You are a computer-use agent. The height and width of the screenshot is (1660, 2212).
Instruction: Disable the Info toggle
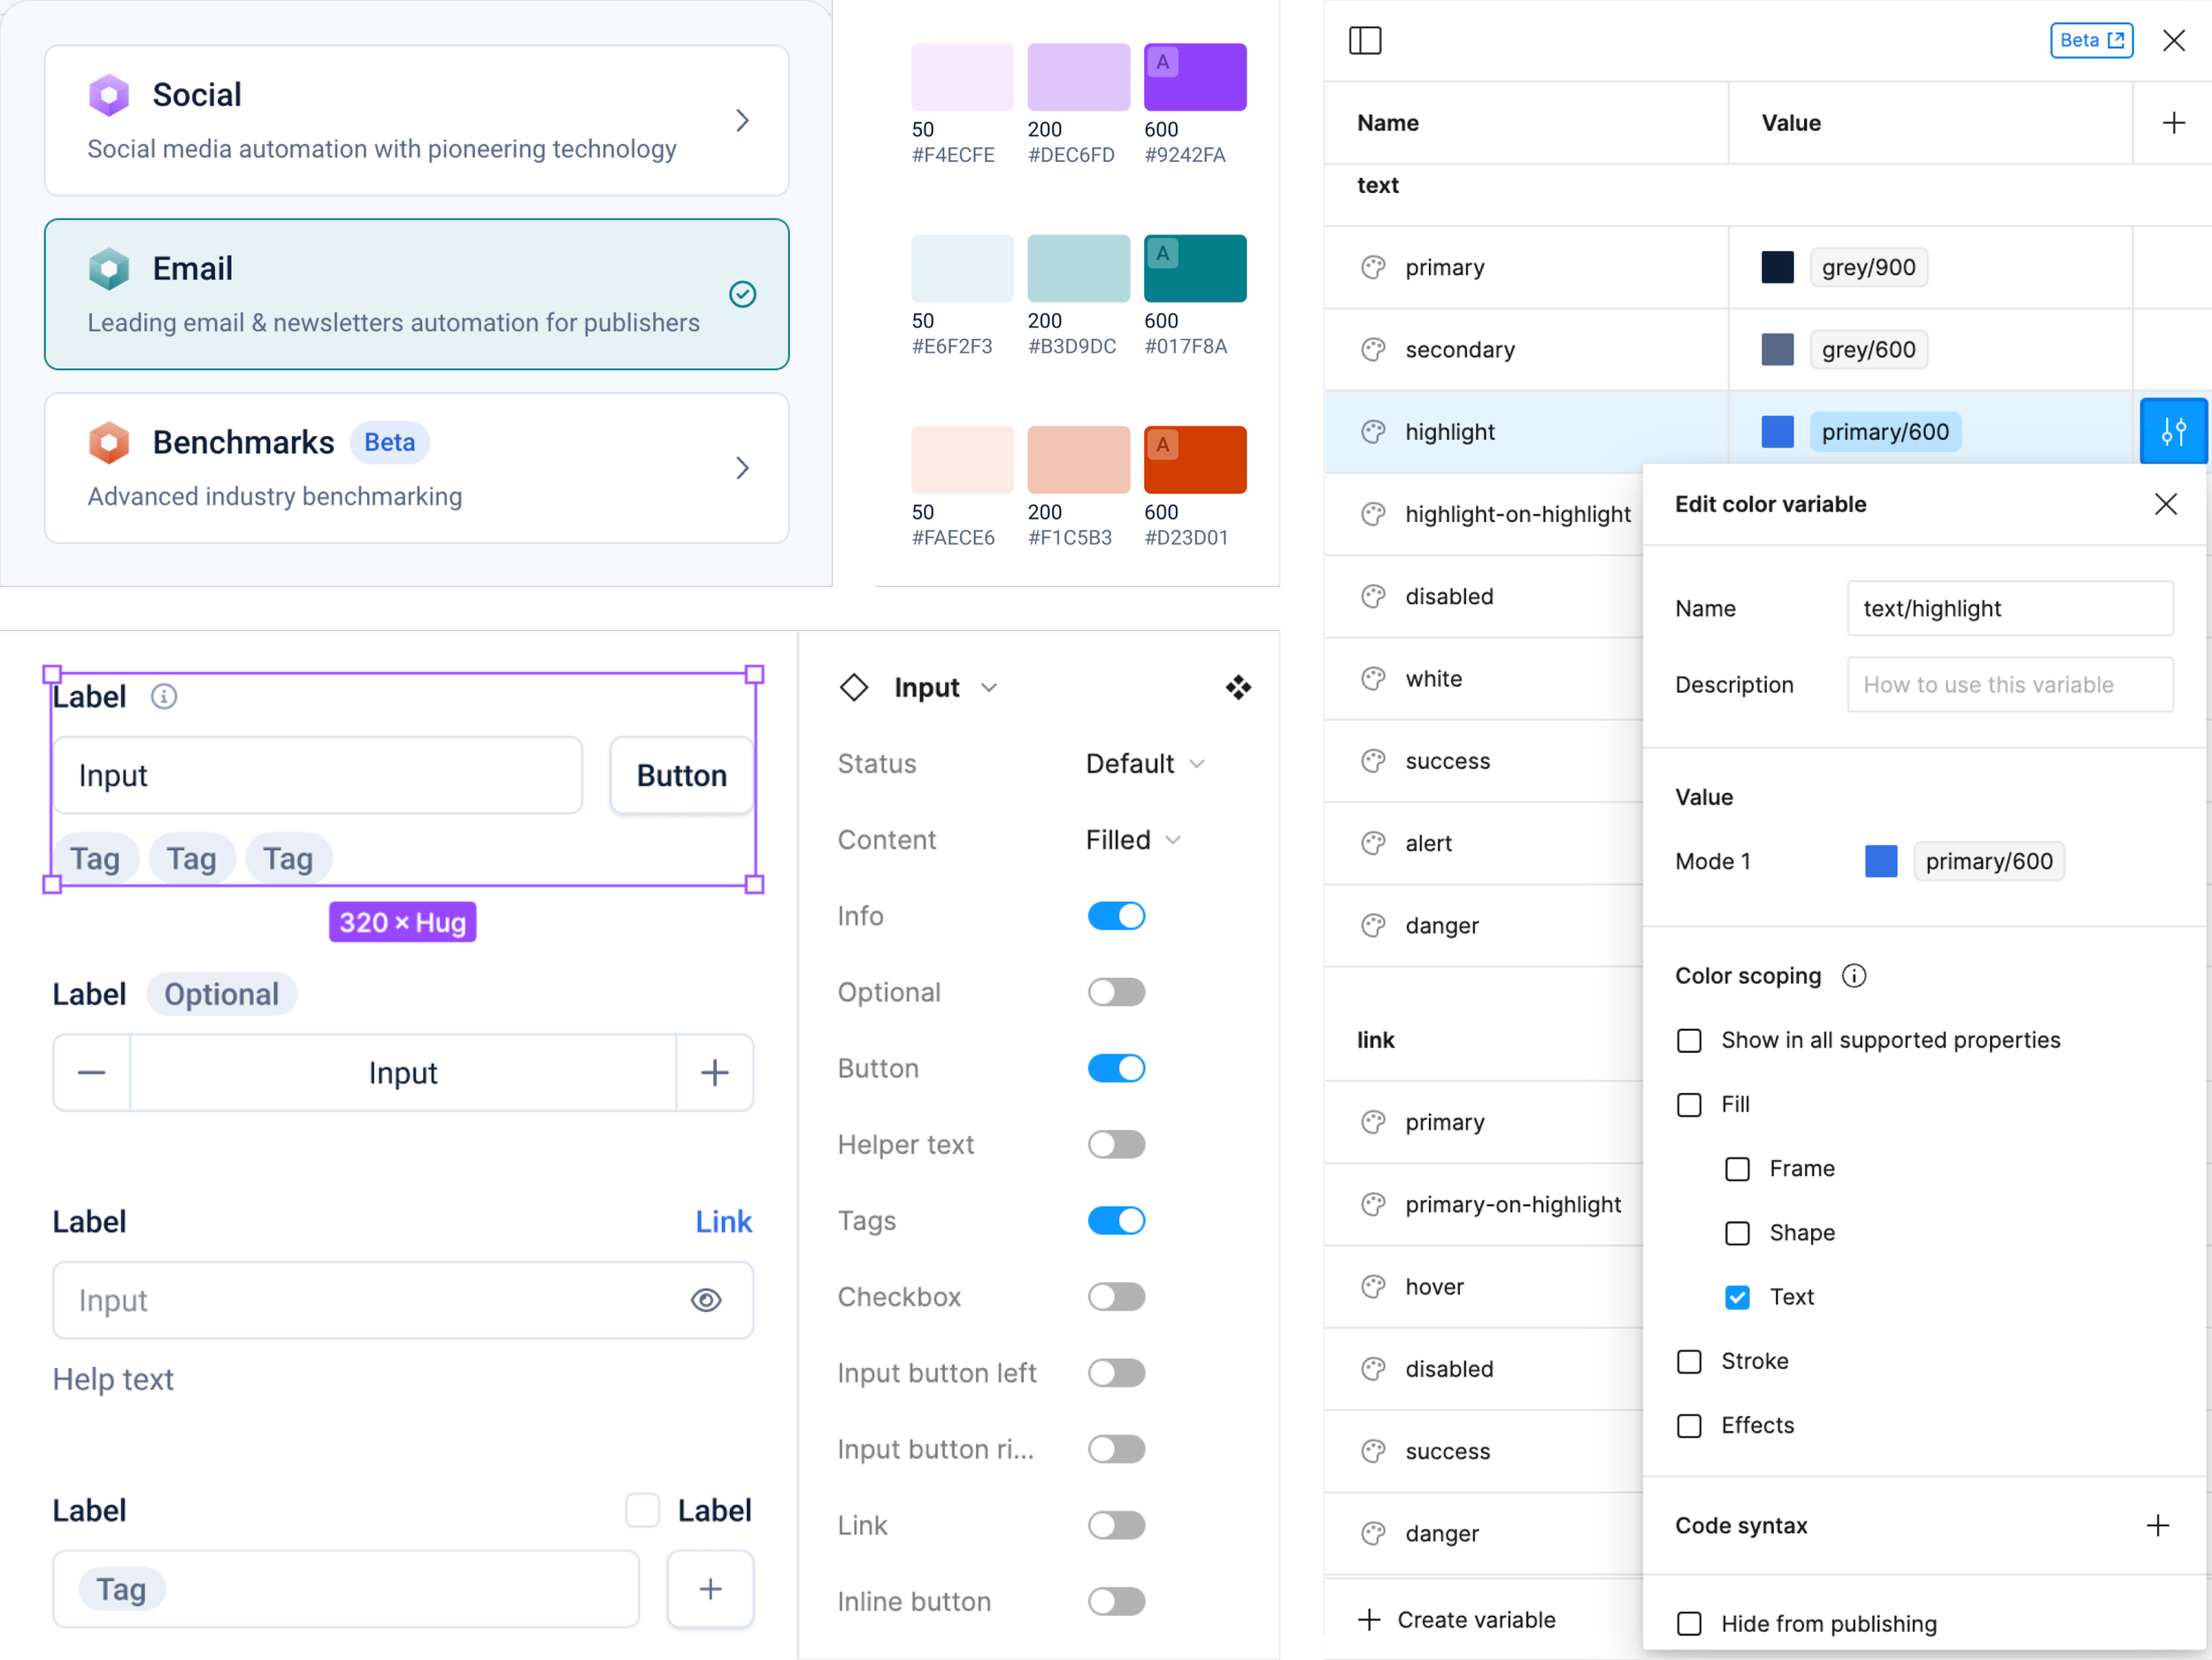[x=1116, y=916]
